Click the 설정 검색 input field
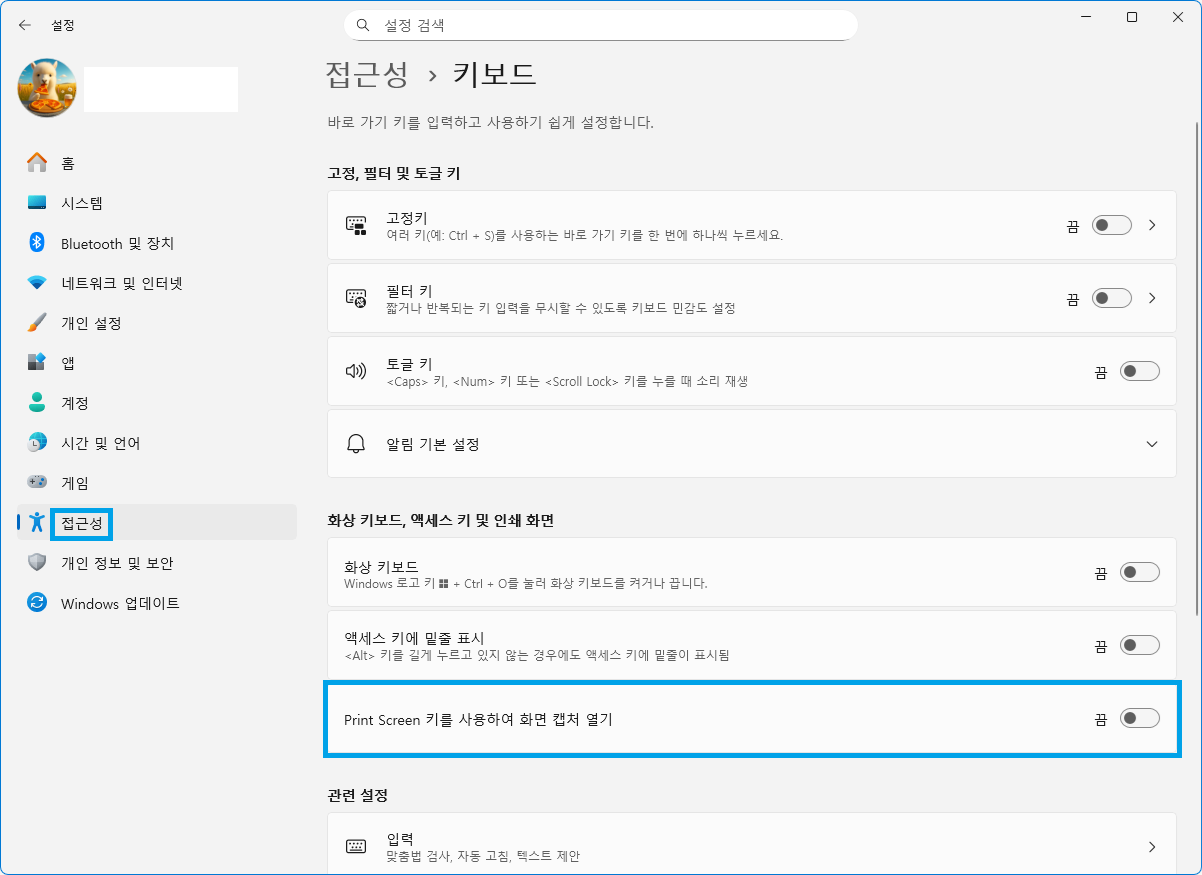This screenshot has height=875, width=1202. coord(601,25)
